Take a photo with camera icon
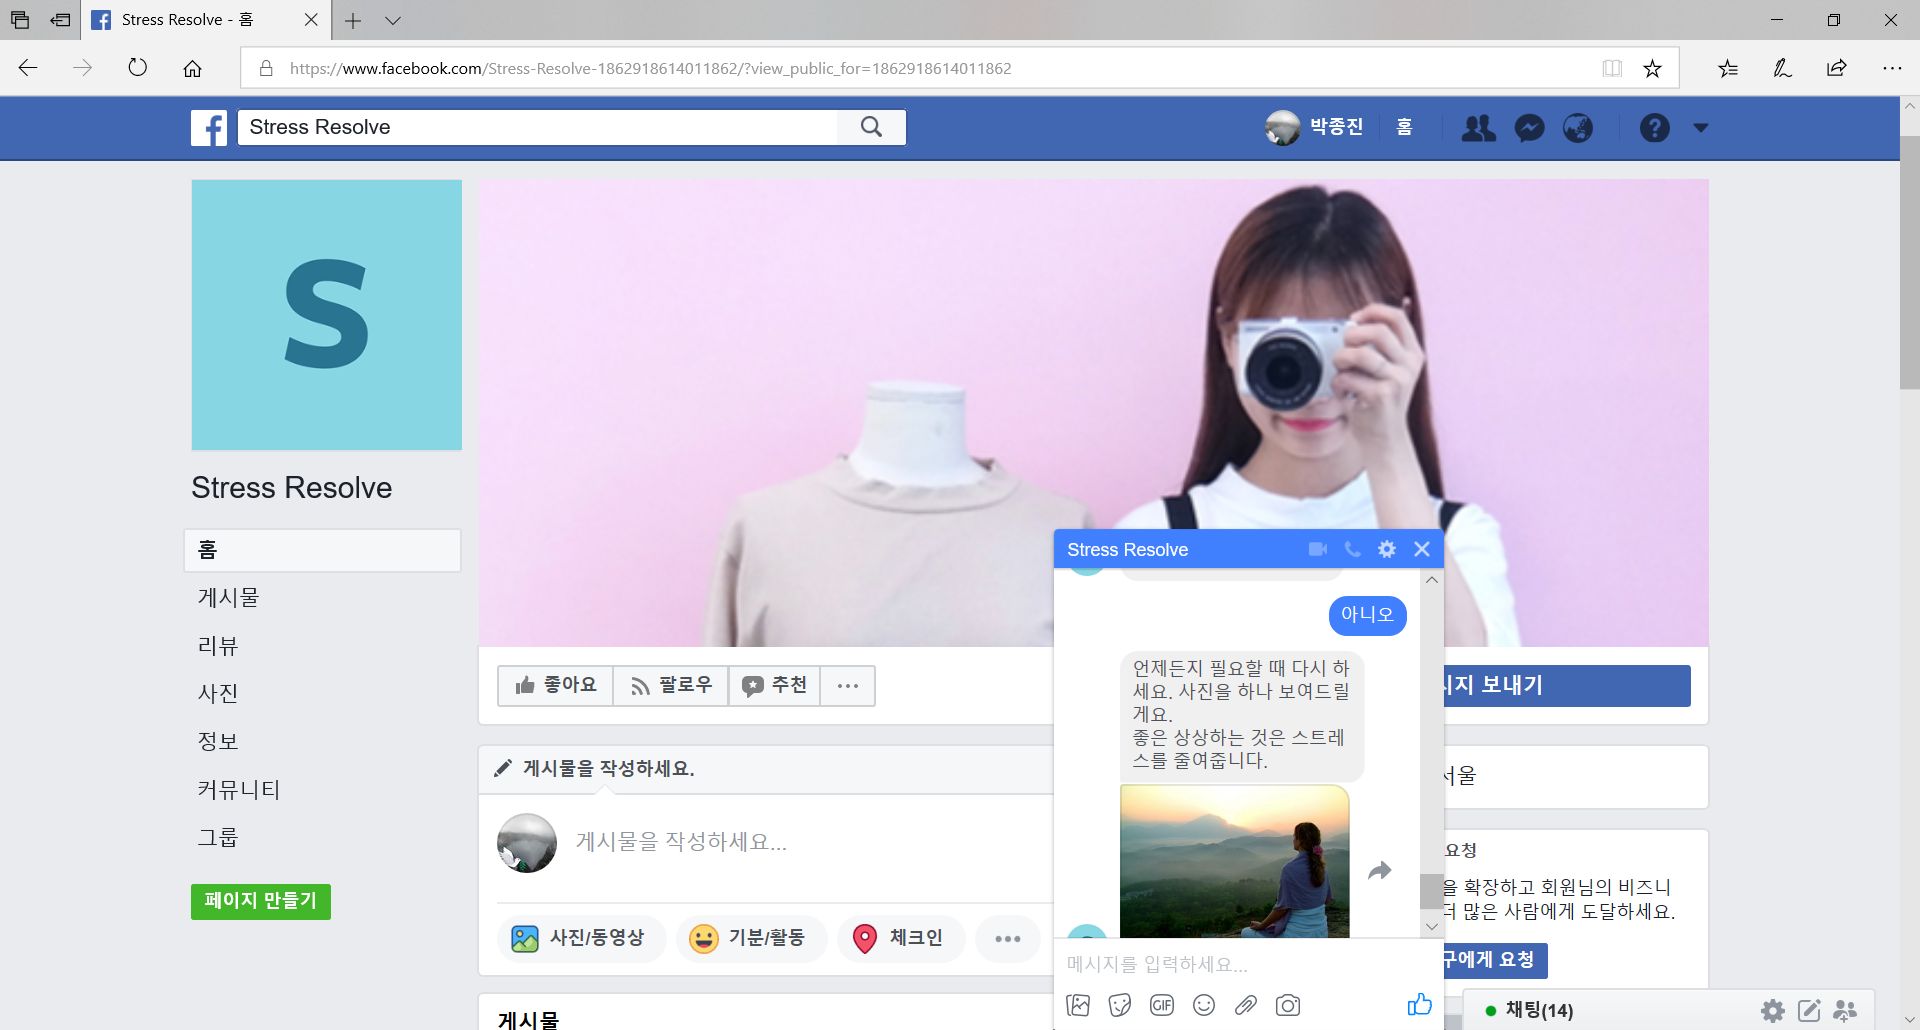The height and width of the screenshot is (1030, 1920). tap(1288, 1005)
